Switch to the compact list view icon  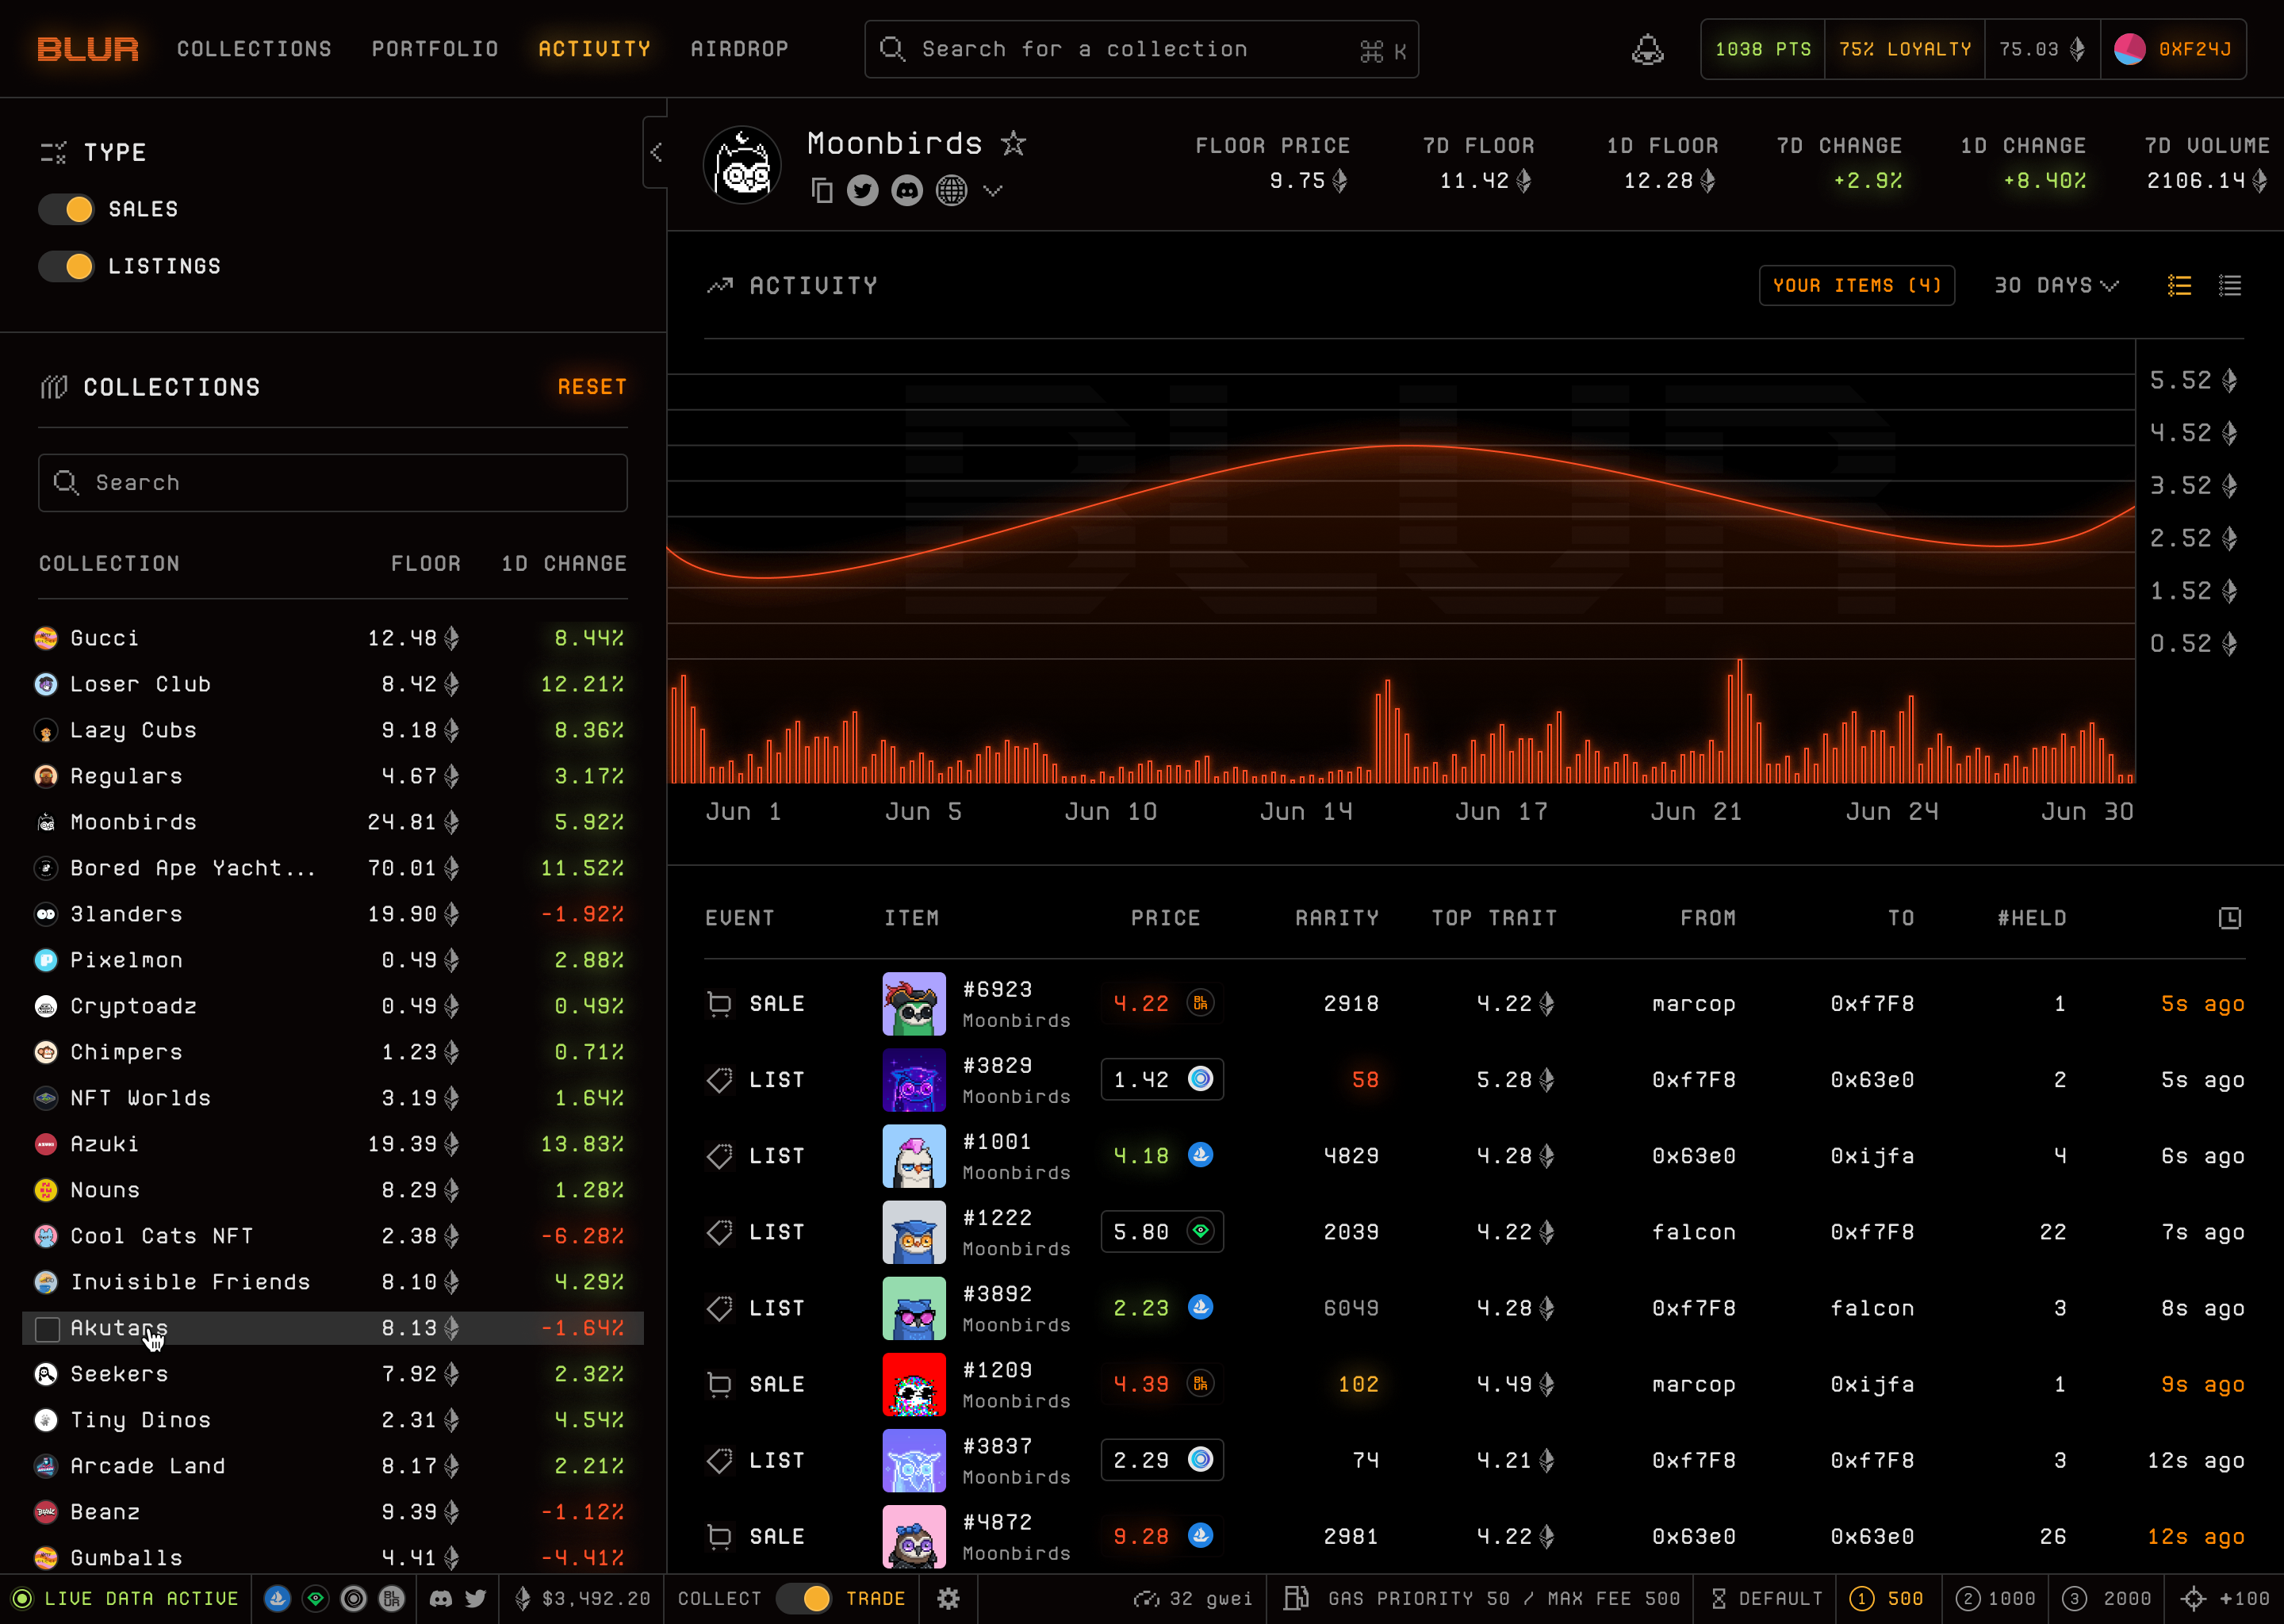point(2230,286)
